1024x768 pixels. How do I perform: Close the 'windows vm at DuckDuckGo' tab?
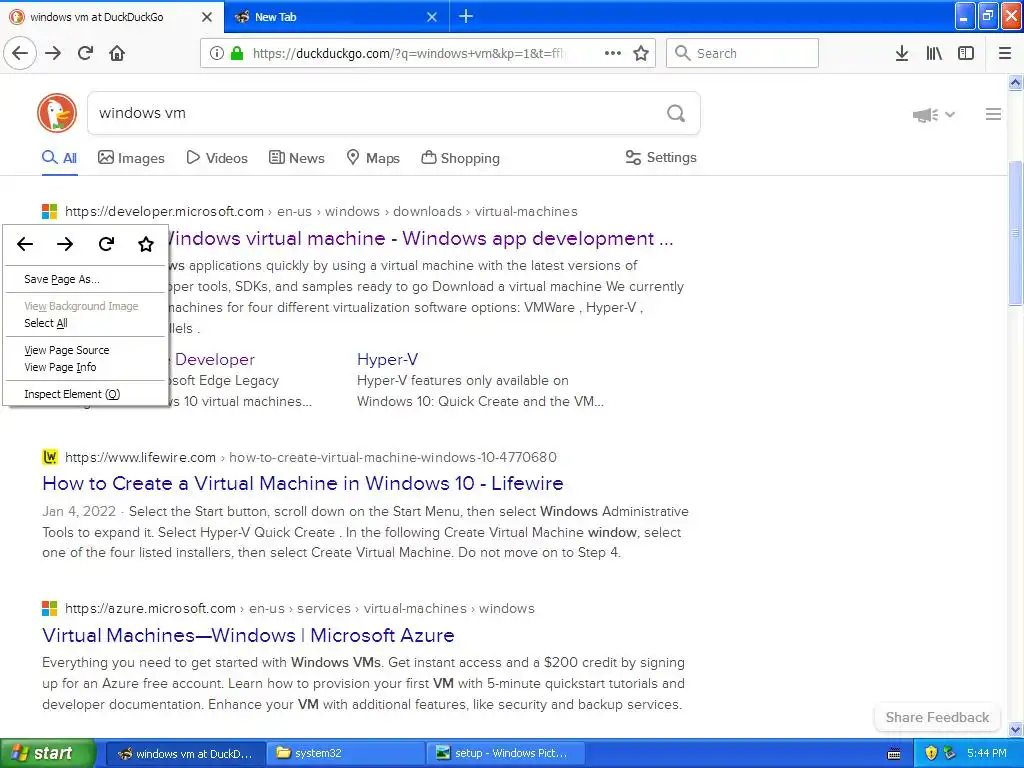pyautogui.click(x=206, y=17)
